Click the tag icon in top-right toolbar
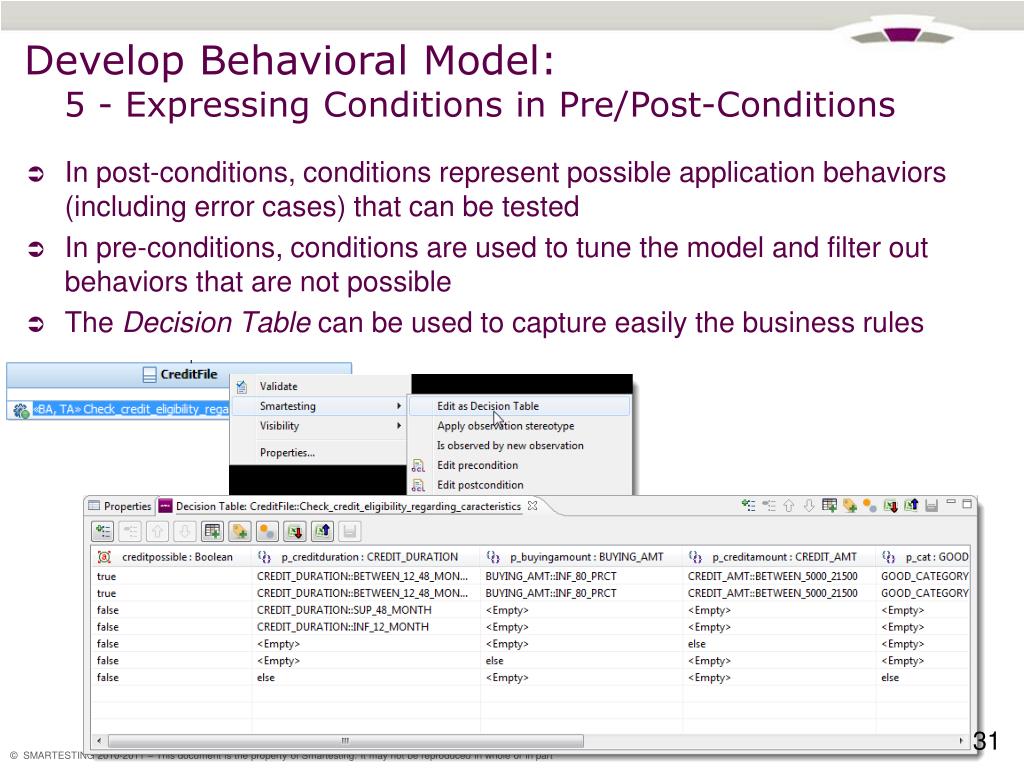 click(850, 505)
